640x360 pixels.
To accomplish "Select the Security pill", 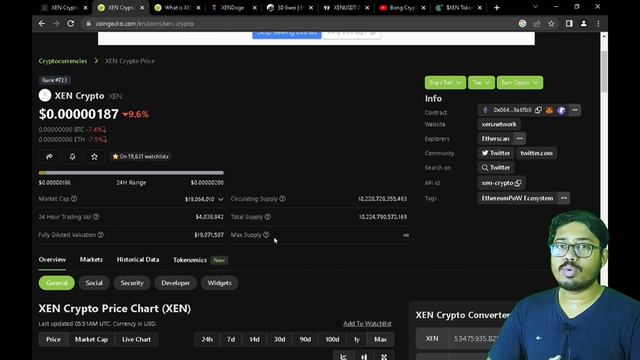I will [x=132, y=283].
